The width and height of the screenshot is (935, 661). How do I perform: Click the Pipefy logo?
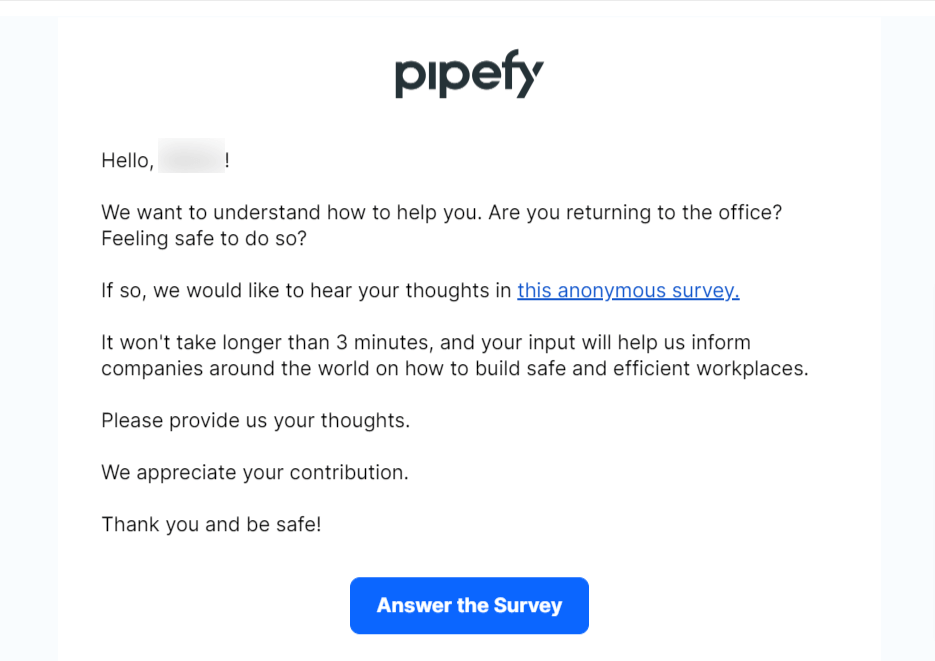469,76
